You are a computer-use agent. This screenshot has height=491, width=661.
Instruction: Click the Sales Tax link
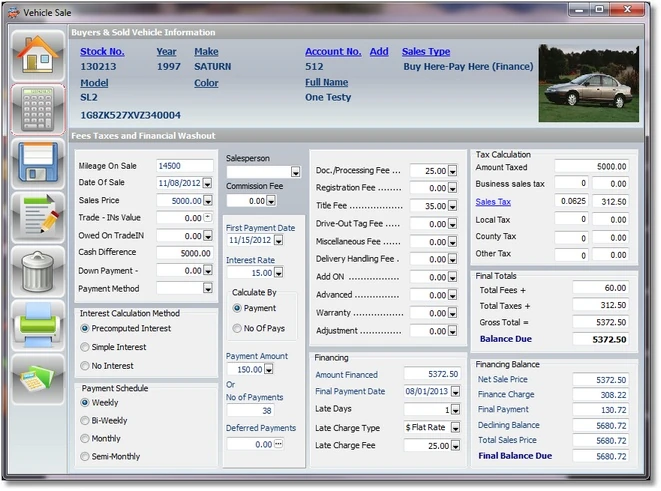pyautogui.click(x=493, y=202)
